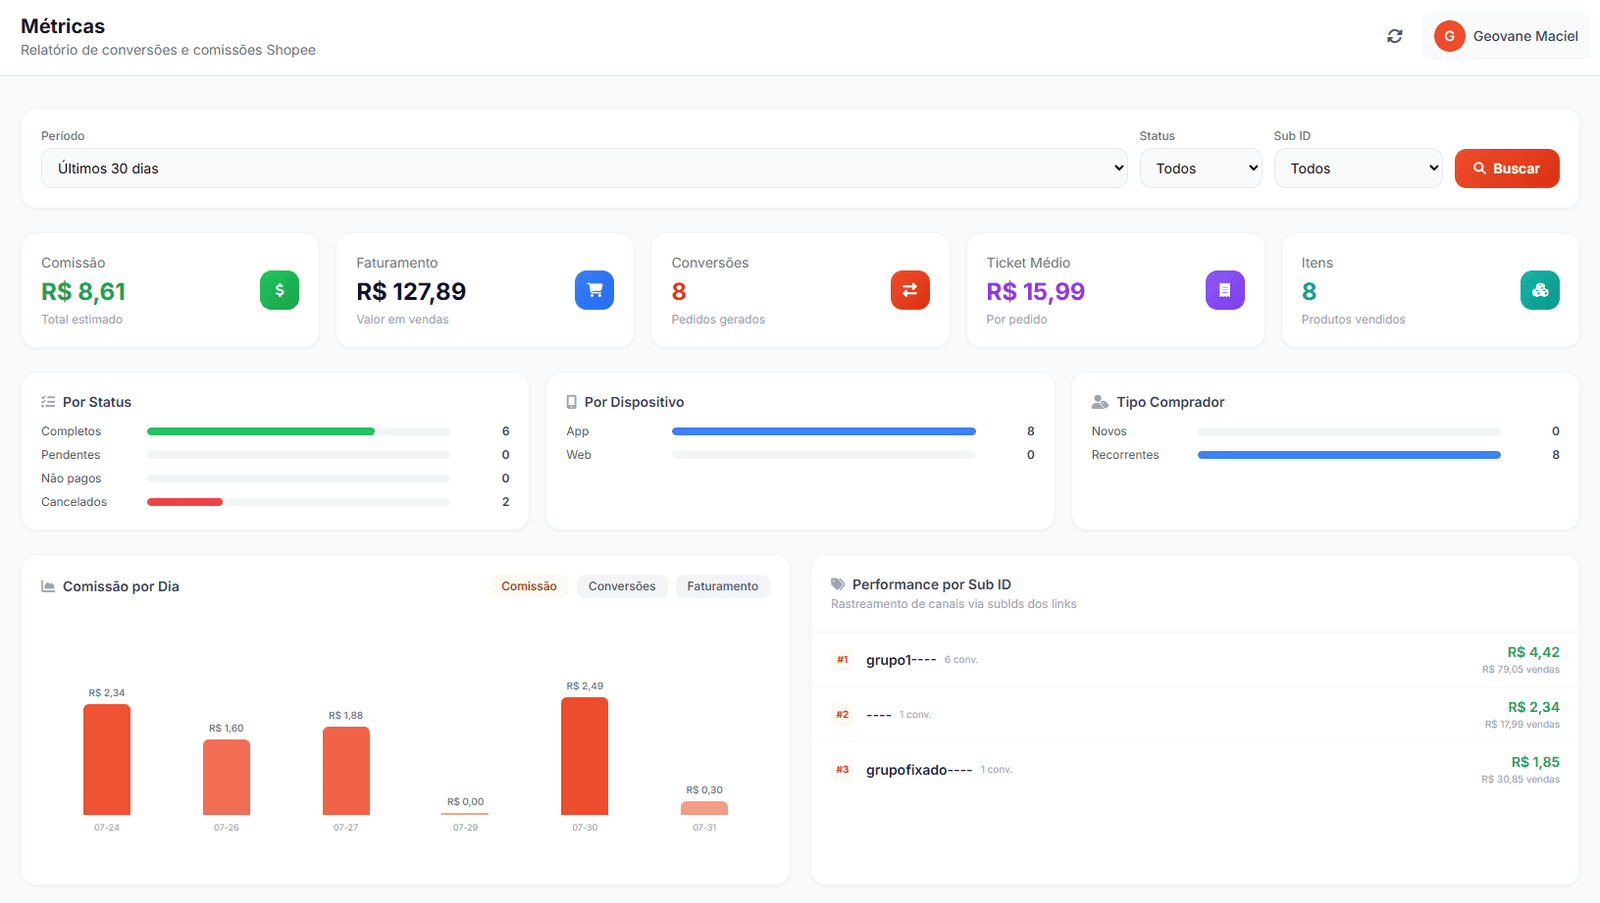
Task: Select the #2 ---- Sub ID row
Action: [x=1195, y=715]
